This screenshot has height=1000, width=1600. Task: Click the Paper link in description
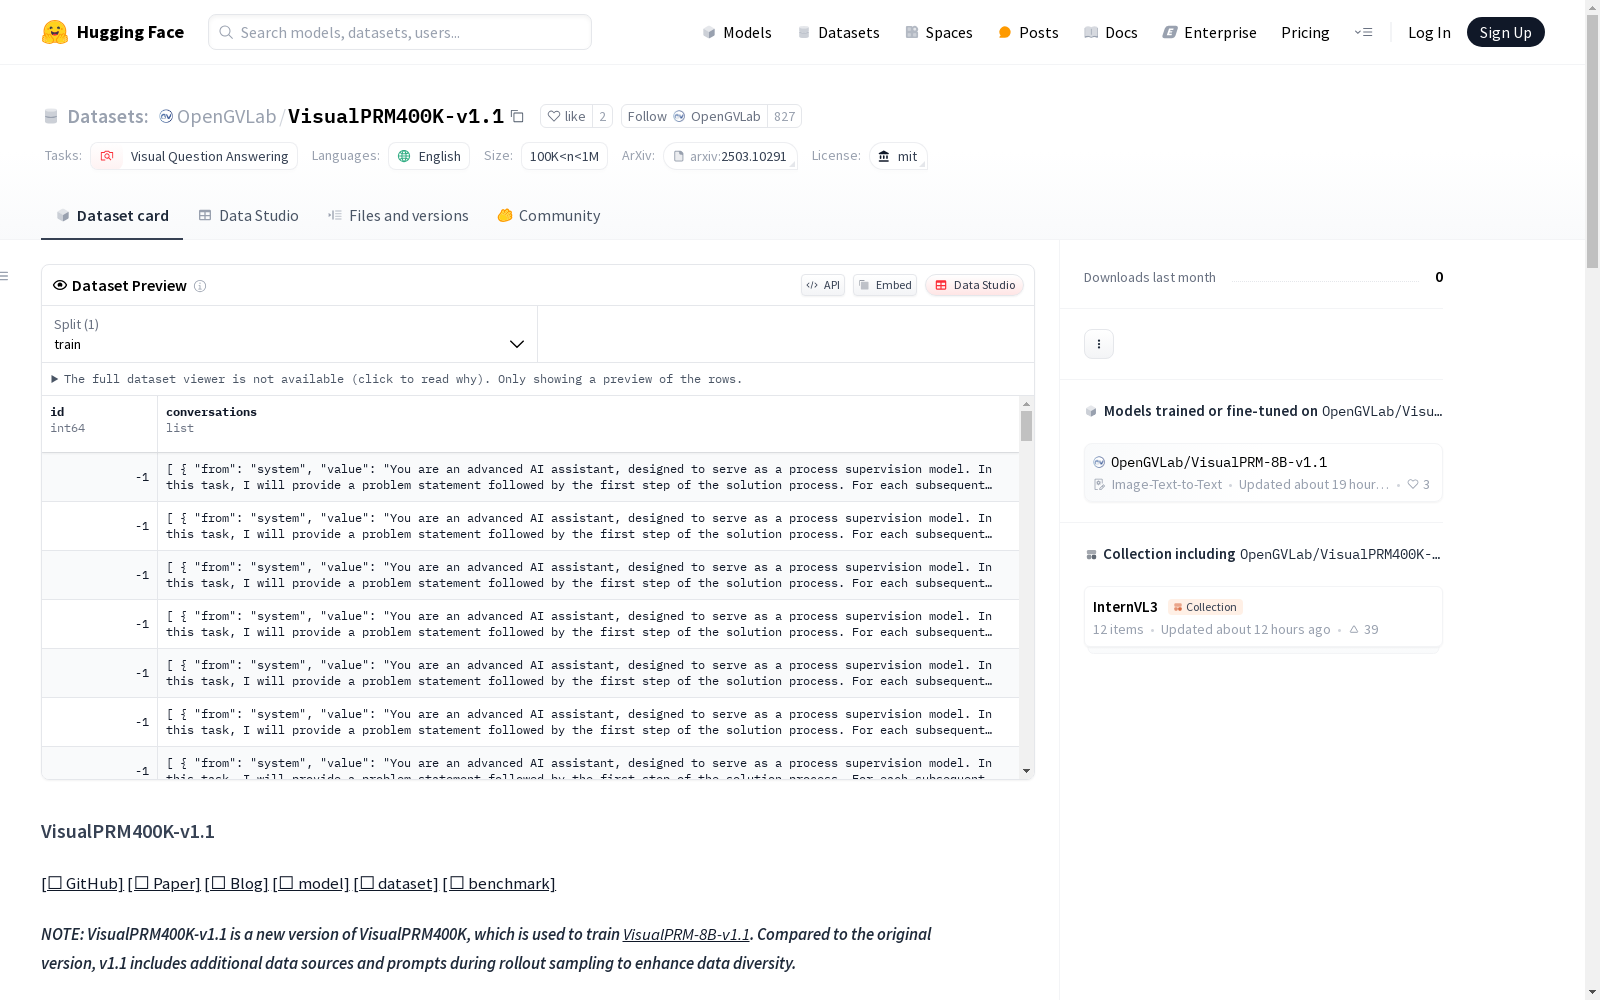[x=164, y=884]
